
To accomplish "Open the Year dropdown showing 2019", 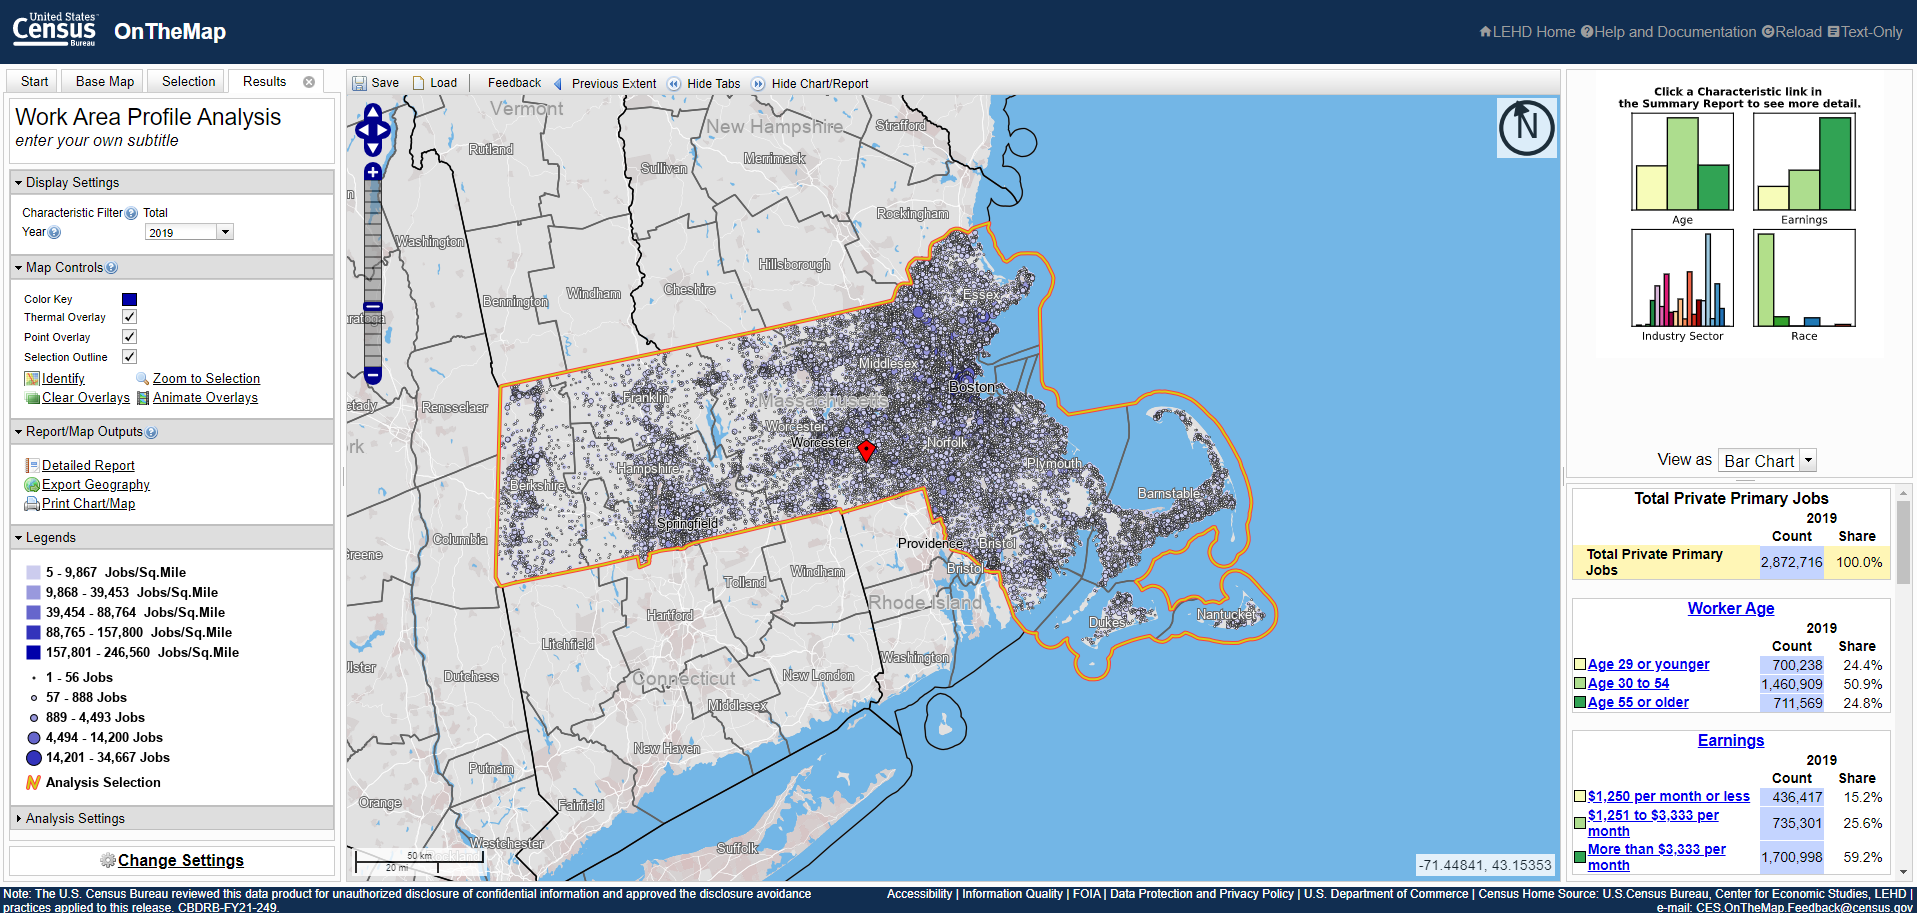I will tap(189, 232).
